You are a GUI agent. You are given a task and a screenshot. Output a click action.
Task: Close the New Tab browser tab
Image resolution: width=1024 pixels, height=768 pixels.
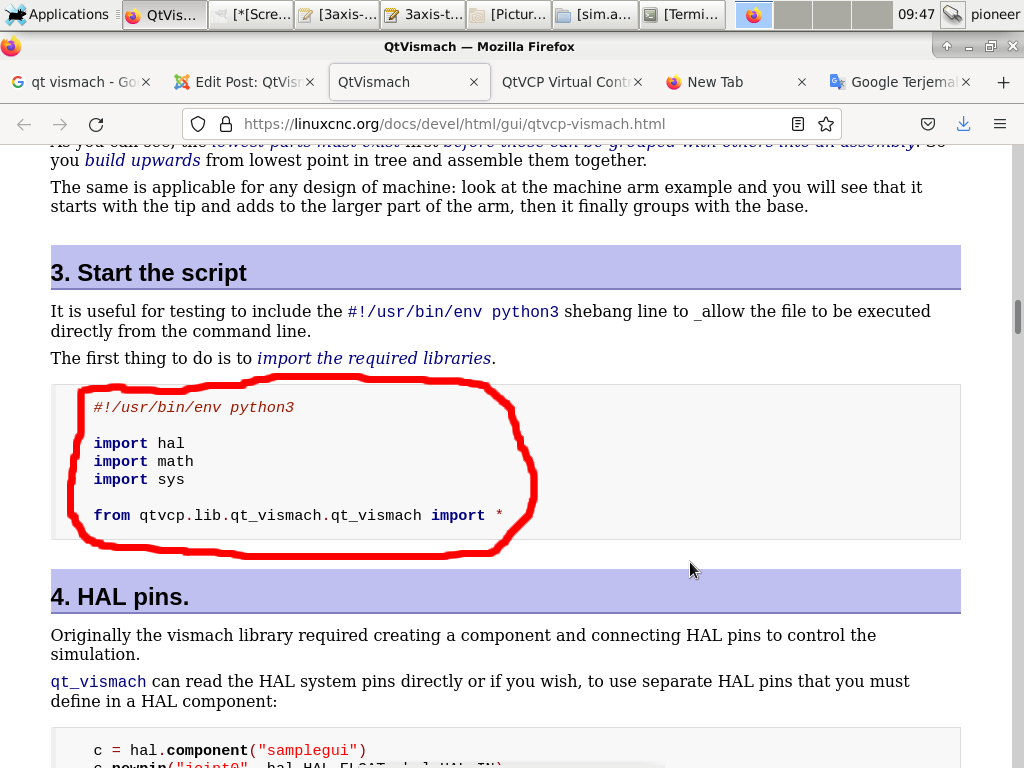[x=801, y=82]
